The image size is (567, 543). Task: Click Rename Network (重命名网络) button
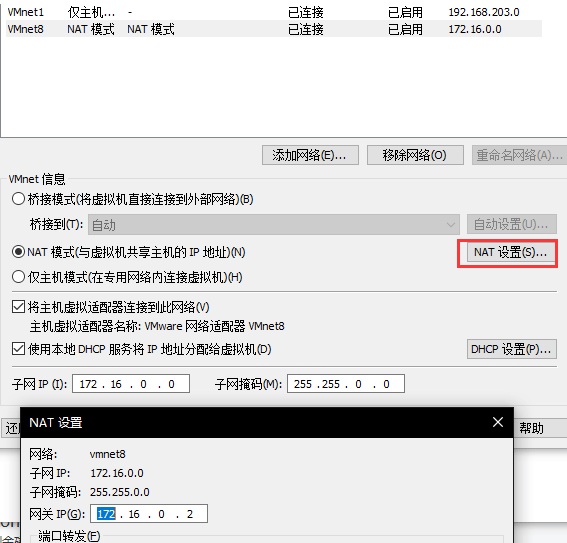(x=519, y=155)
